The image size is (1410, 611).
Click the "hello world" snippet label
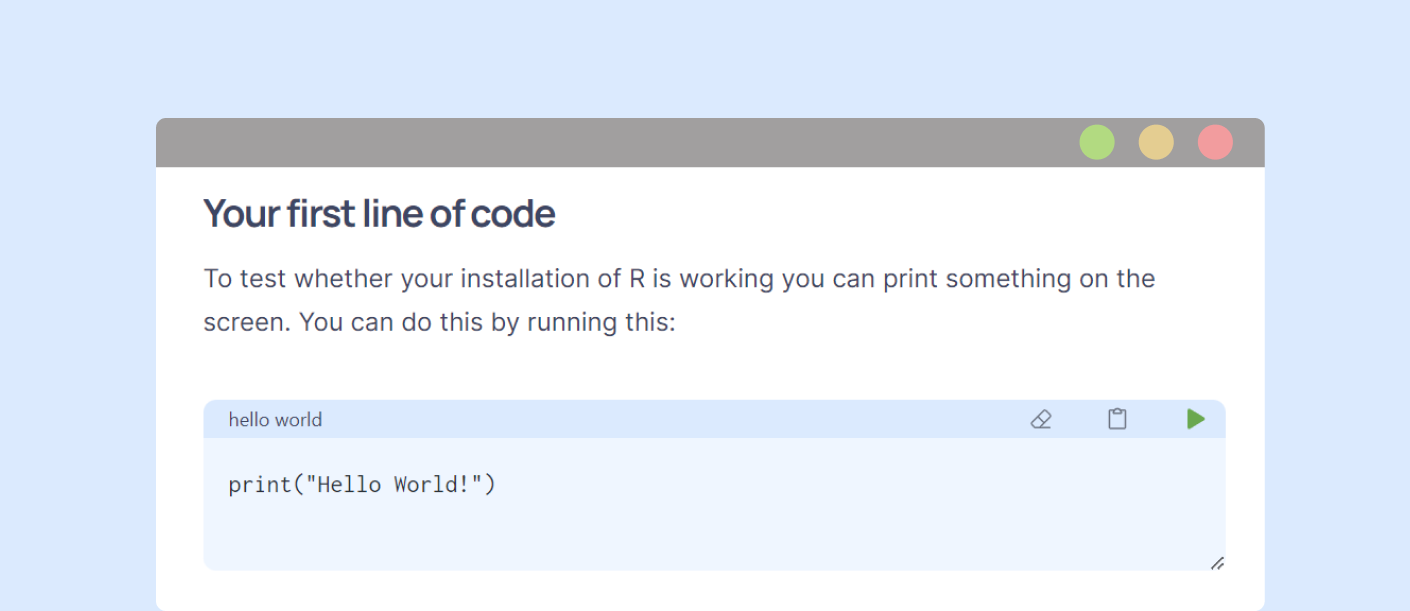coord(275,420)
